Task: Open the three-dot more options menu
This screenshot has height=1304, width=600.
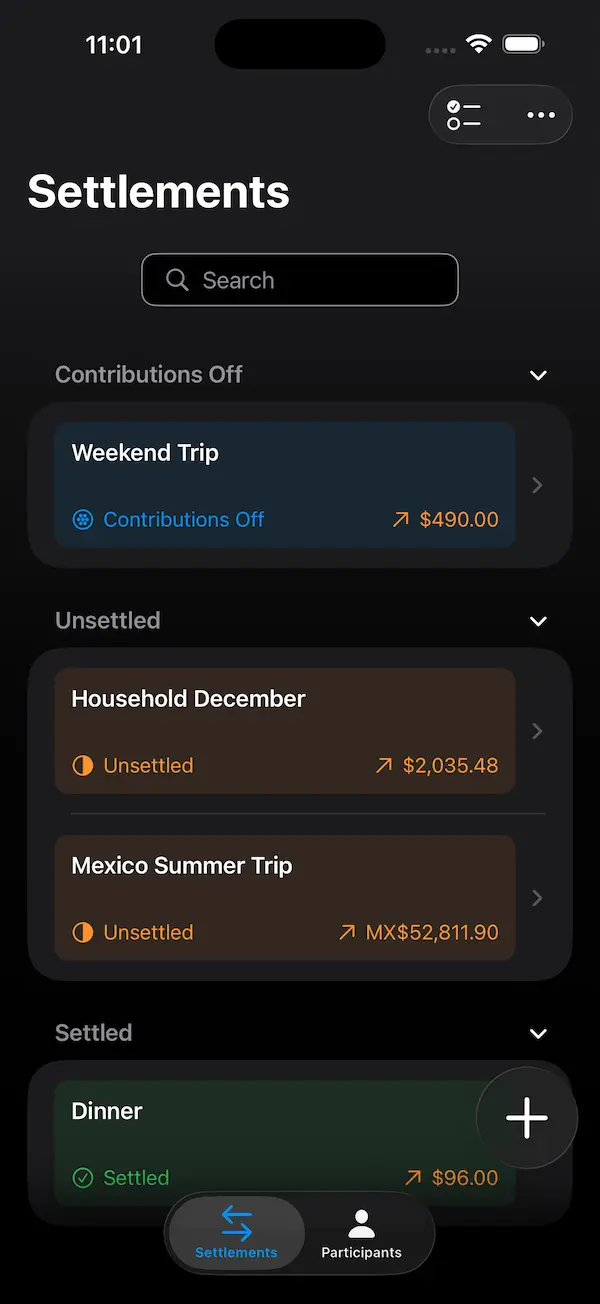Action: point(541,115)
